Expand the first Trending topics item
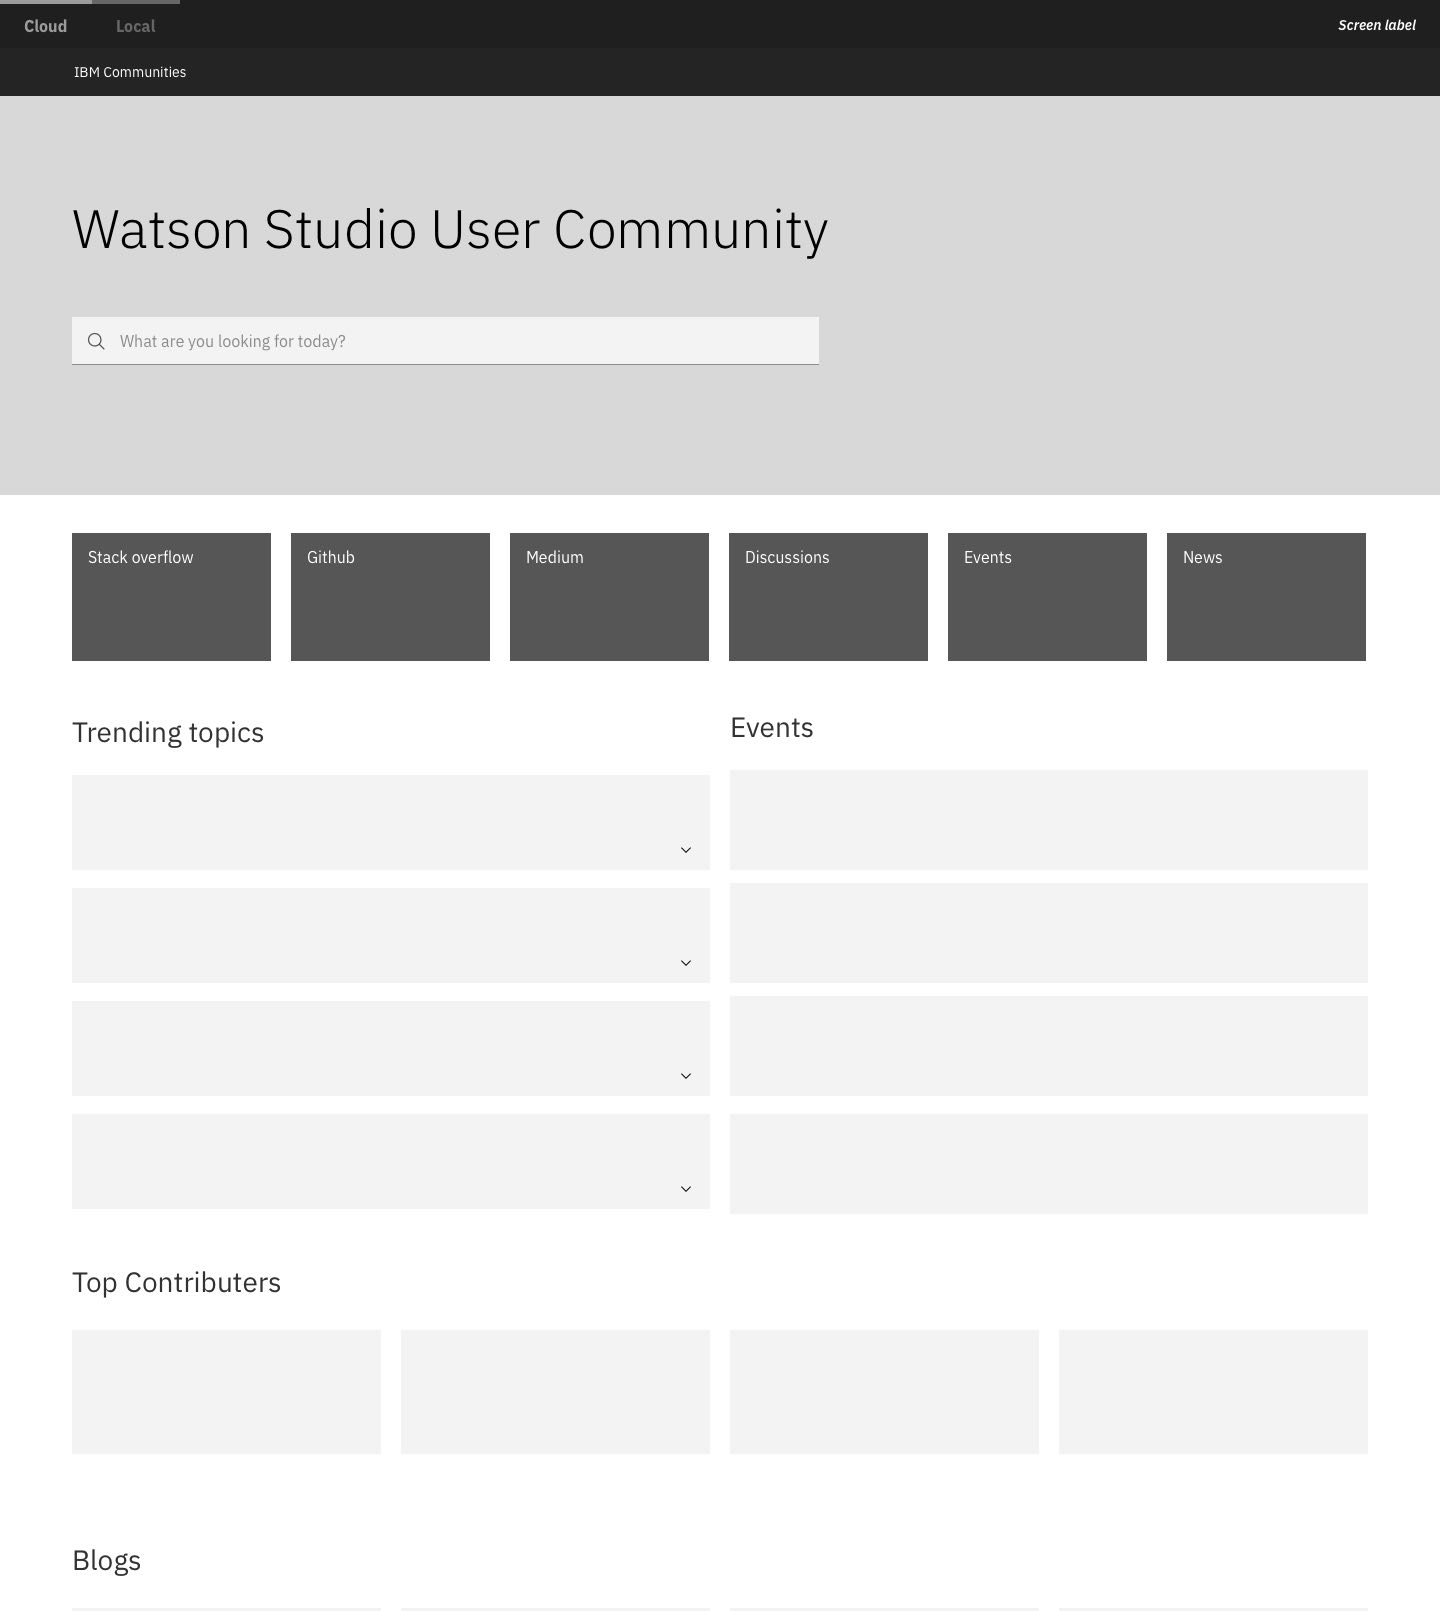 tap(686, 850)
